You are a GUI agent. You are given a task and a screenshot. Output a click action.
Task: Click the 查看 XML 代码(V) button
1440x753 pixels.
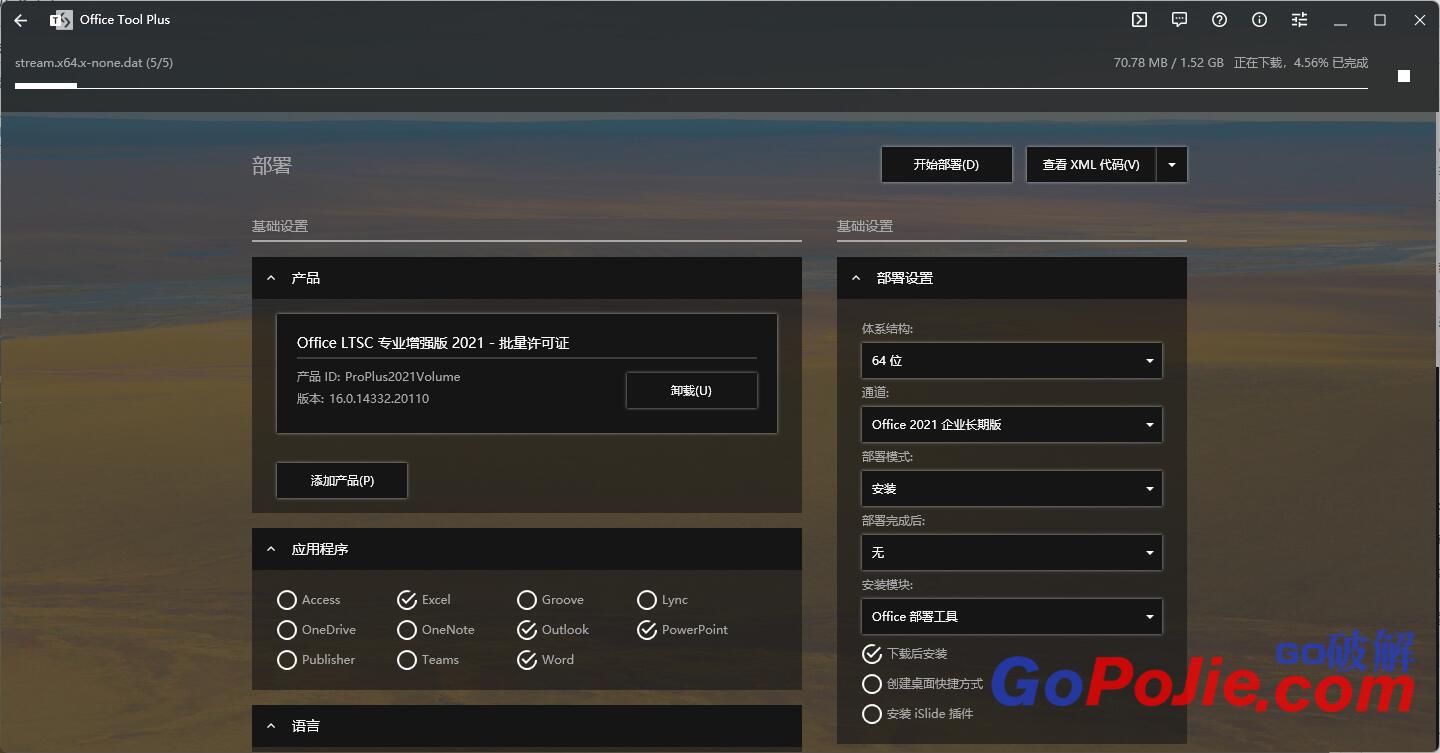[x=1091, y=165]
